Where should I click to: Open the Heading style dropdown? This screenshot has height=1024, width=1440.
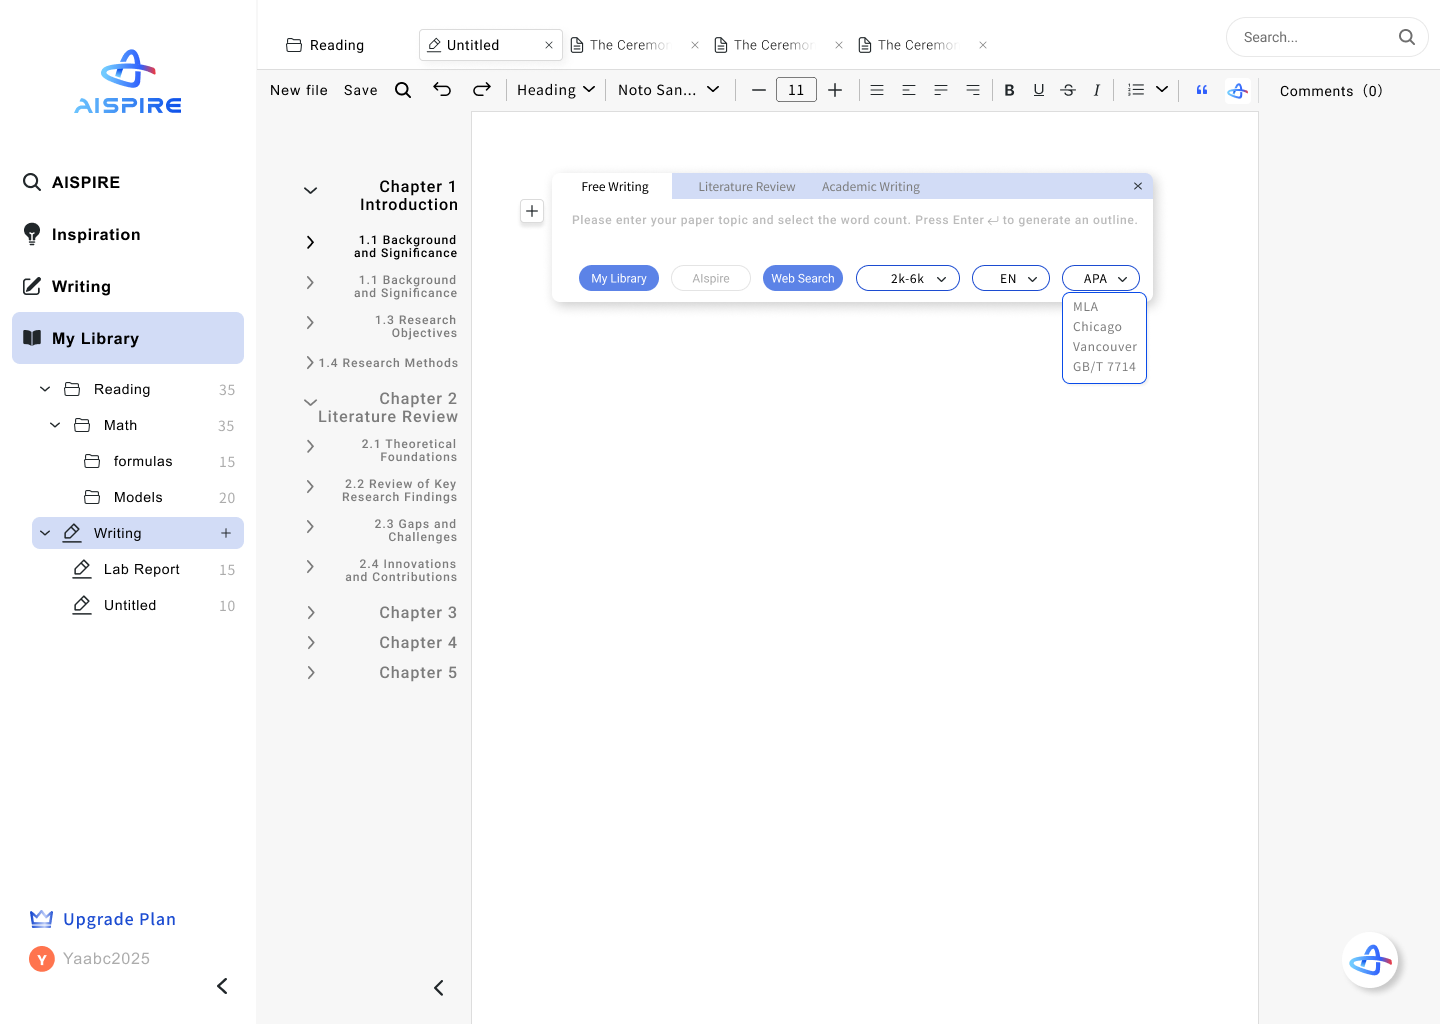point(556,89)
